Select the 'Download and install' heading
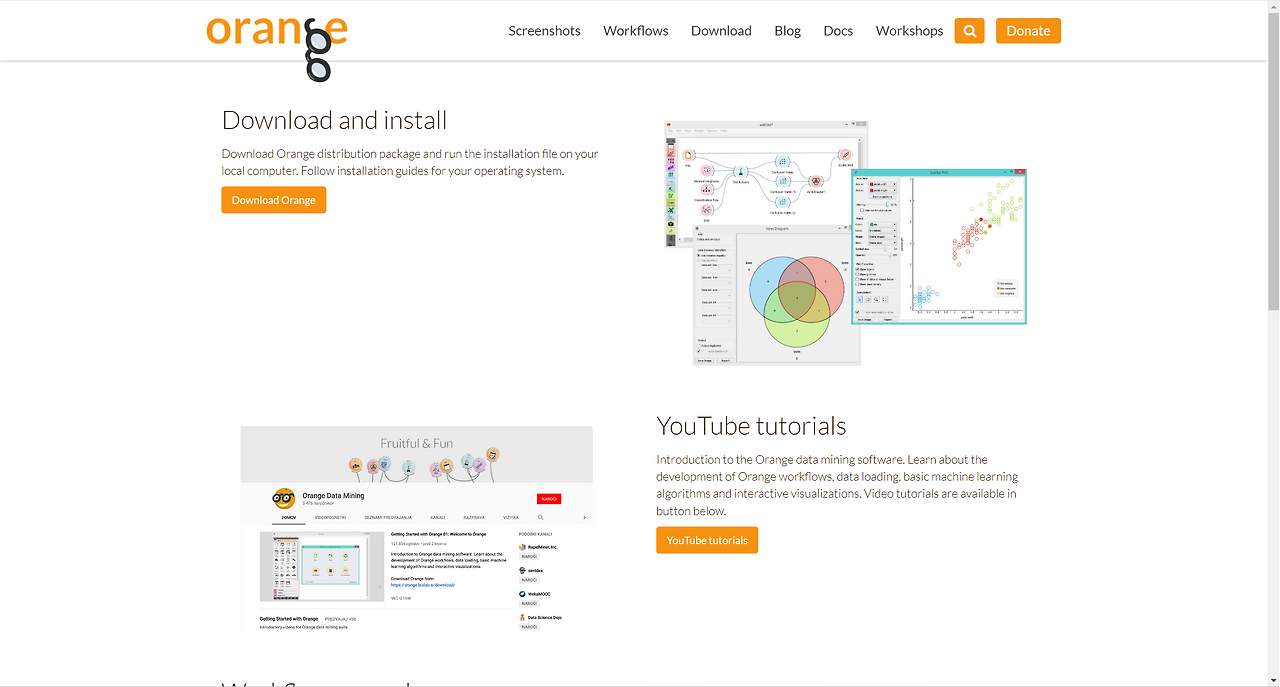 tap(334, 120)
